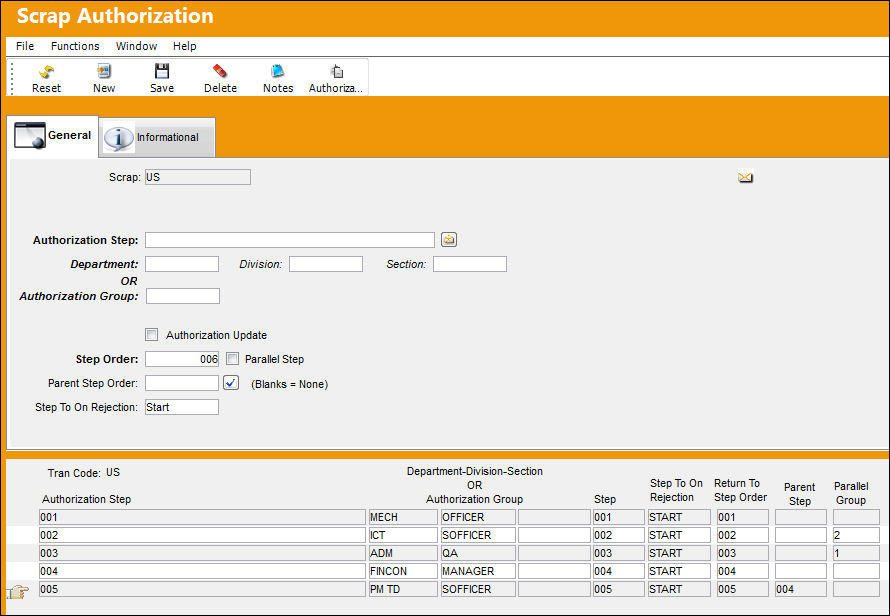The image size is (890, 616).
Task: Select authorization step row 004
Action: tap(202, 571)
